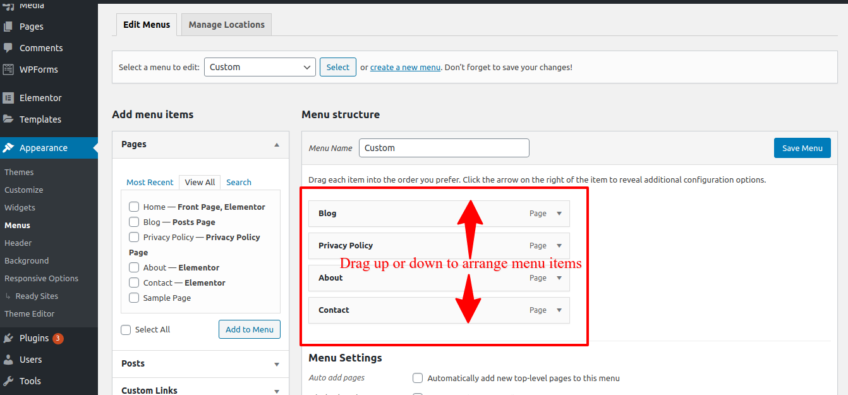Click the Comments speech bubble icon

tap(8, 48)
